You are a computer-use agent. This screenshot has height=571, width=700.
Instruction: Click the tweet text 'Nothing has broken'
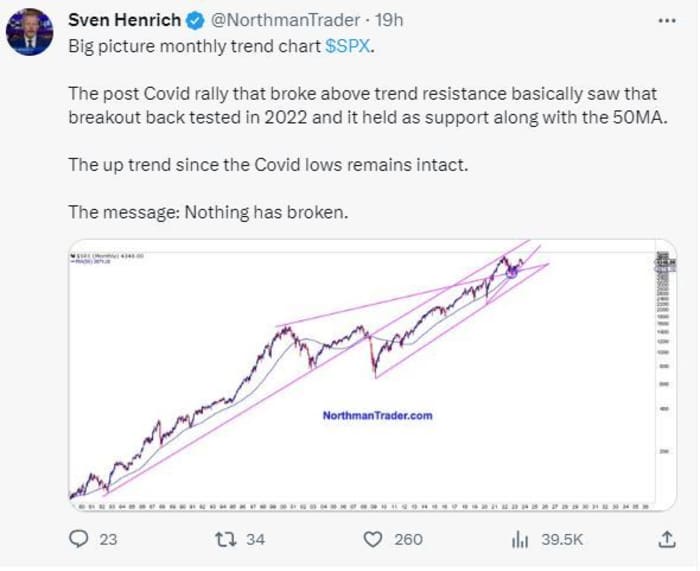point(266,212)
